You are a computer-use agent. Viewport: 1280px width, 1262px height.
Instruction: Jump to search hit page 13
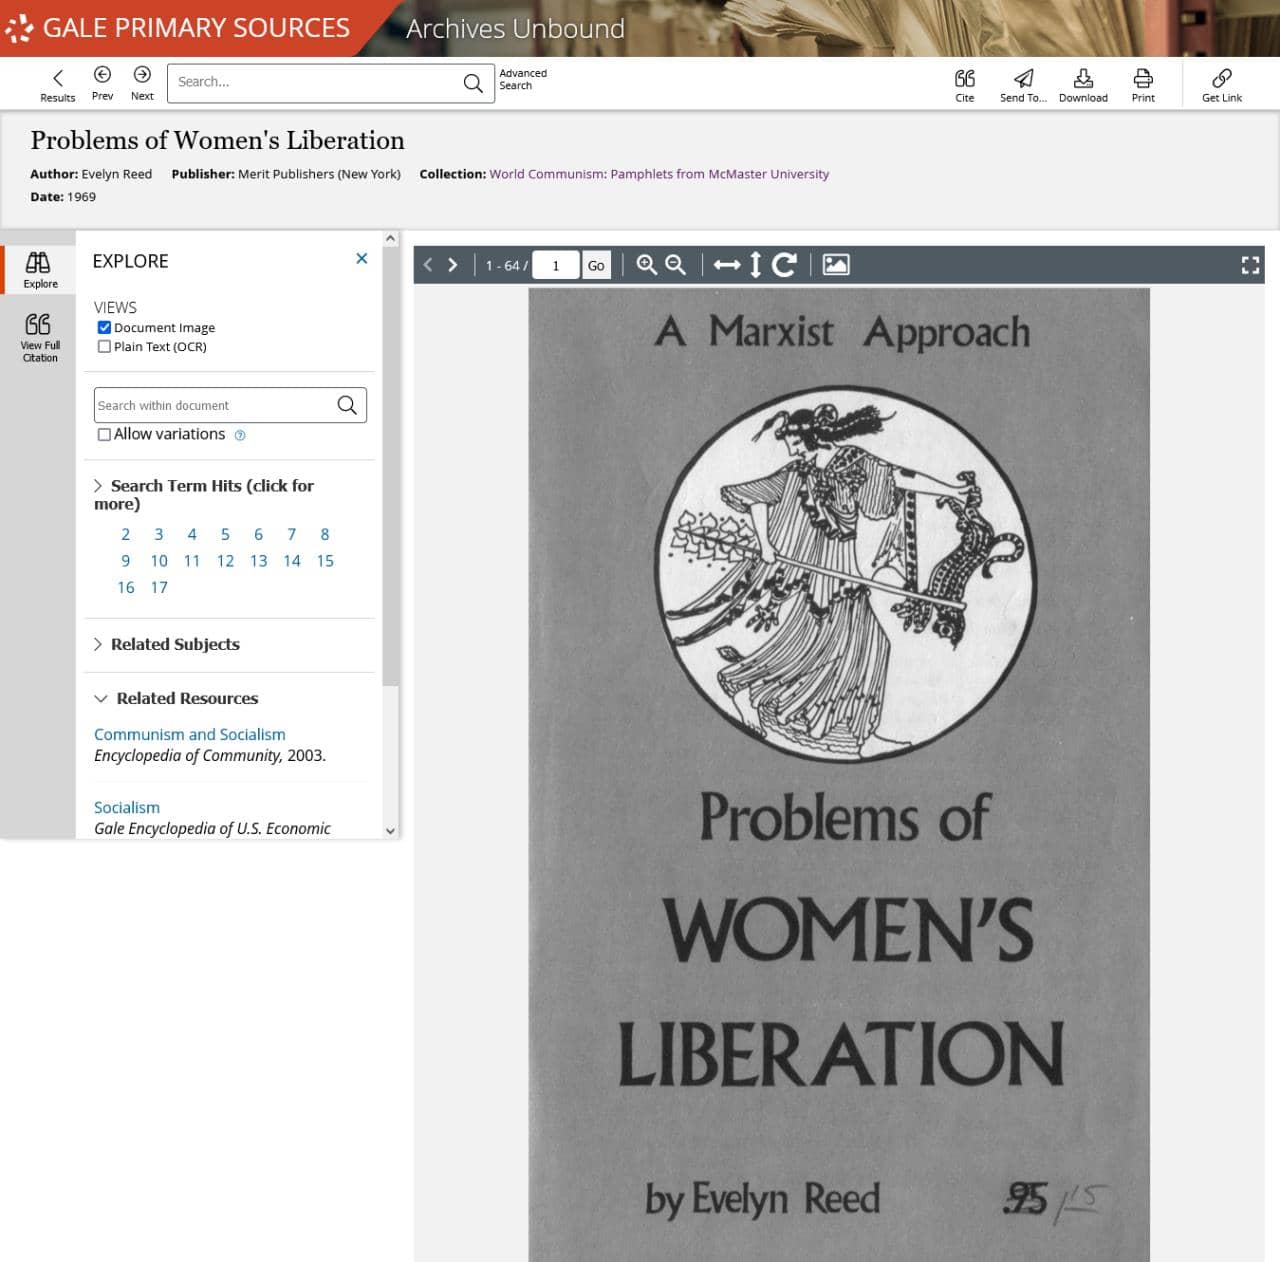258,561
